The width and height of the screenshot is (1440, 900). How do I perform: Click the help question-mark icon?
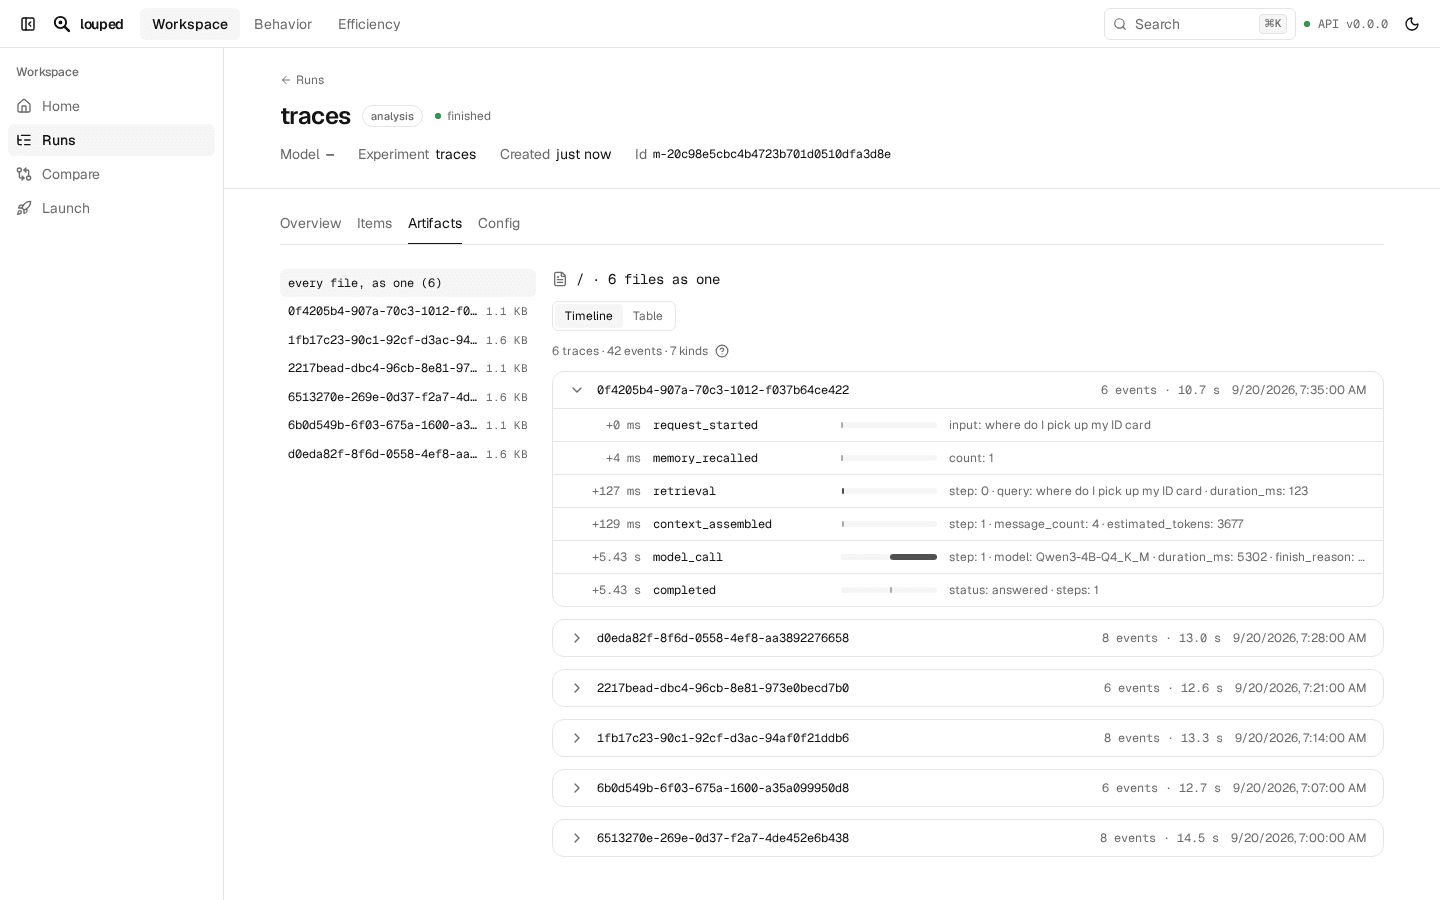[722, 351]
